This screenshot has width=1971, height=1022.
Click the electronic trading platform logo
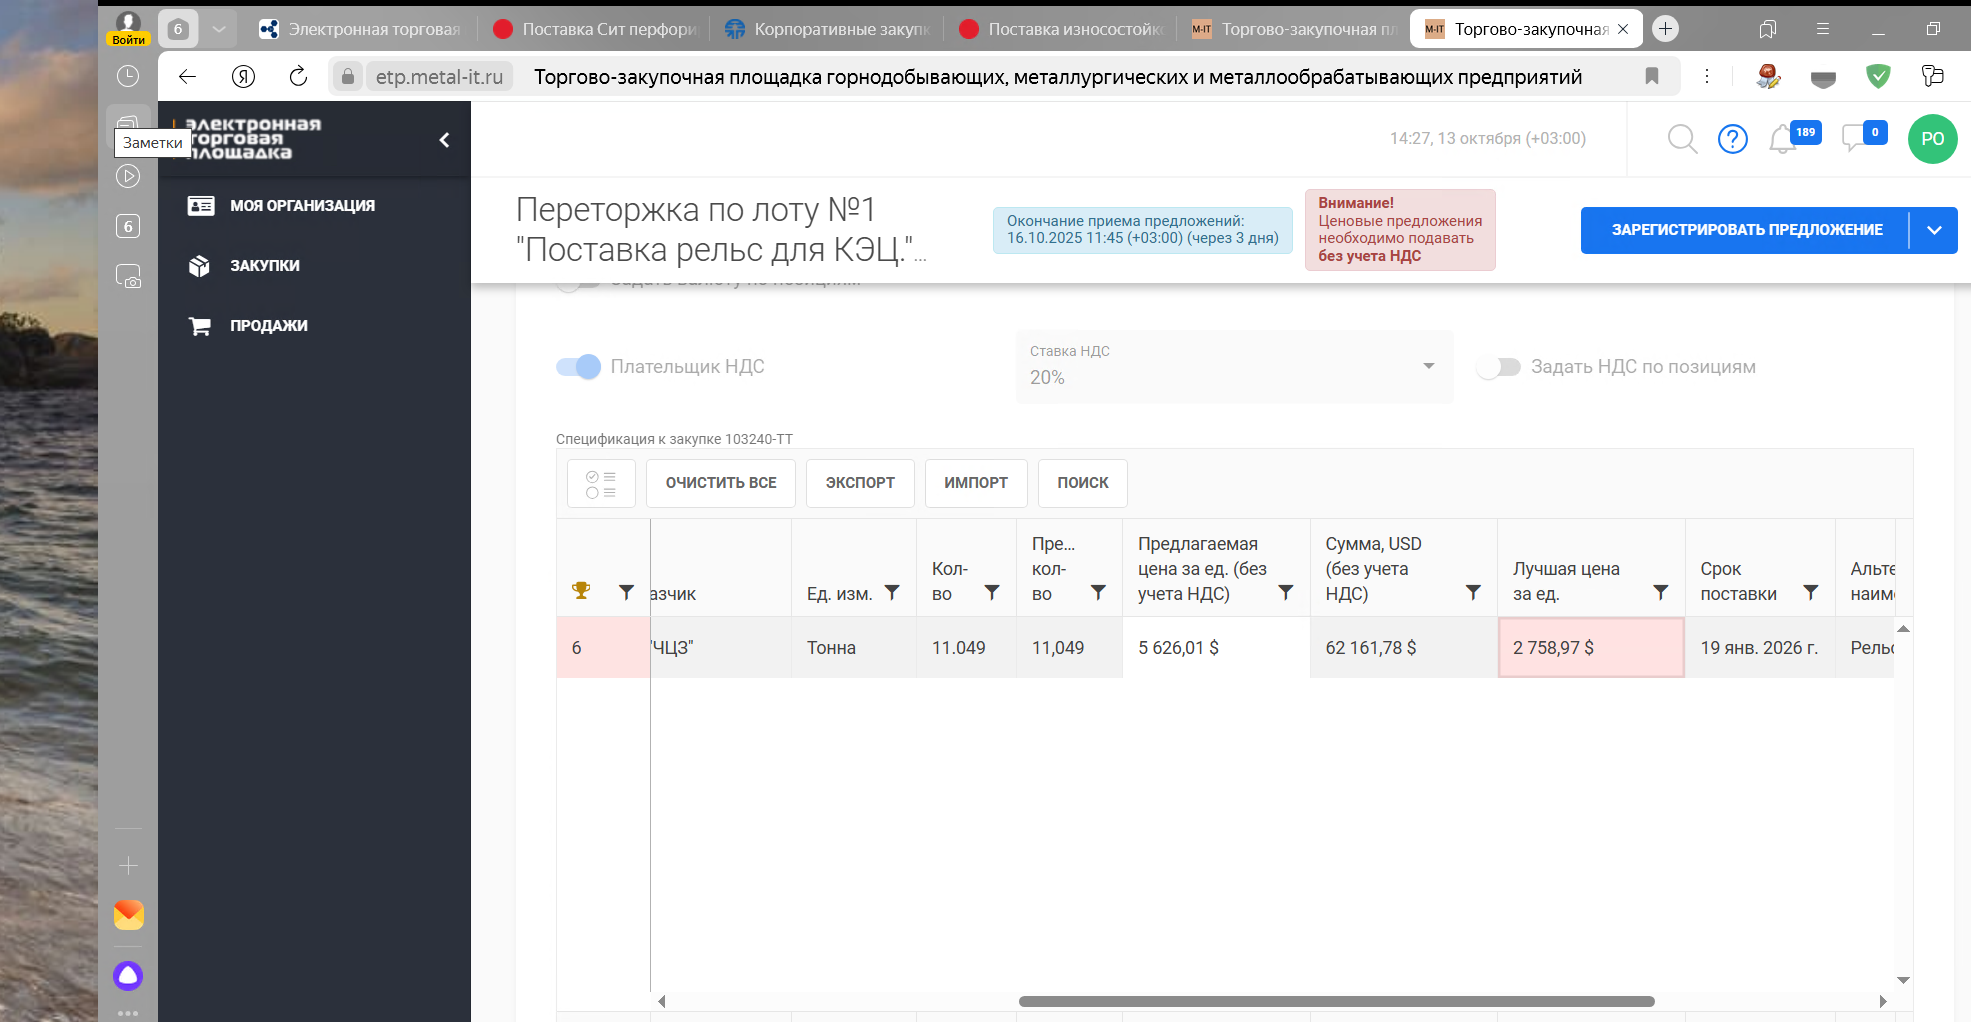[248, 139]
